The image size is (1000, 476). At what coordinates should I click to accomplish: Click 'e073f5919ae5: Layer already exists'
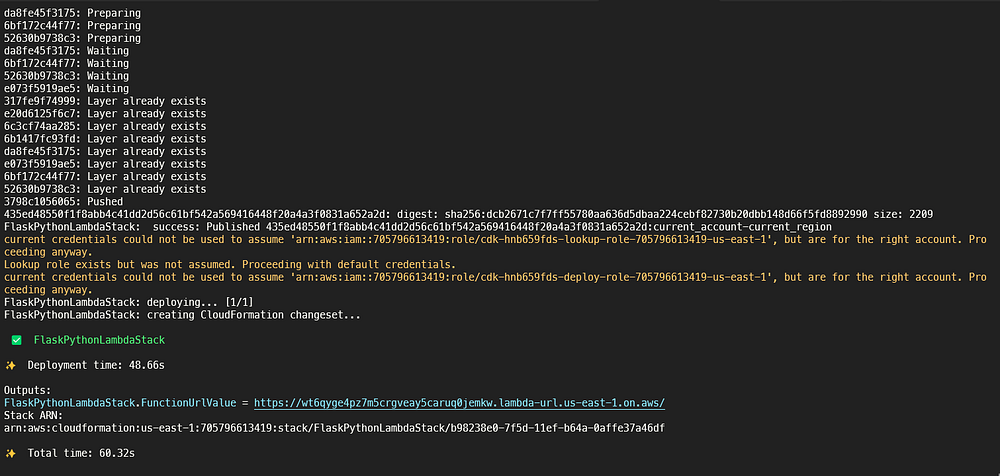pos(105,164)
